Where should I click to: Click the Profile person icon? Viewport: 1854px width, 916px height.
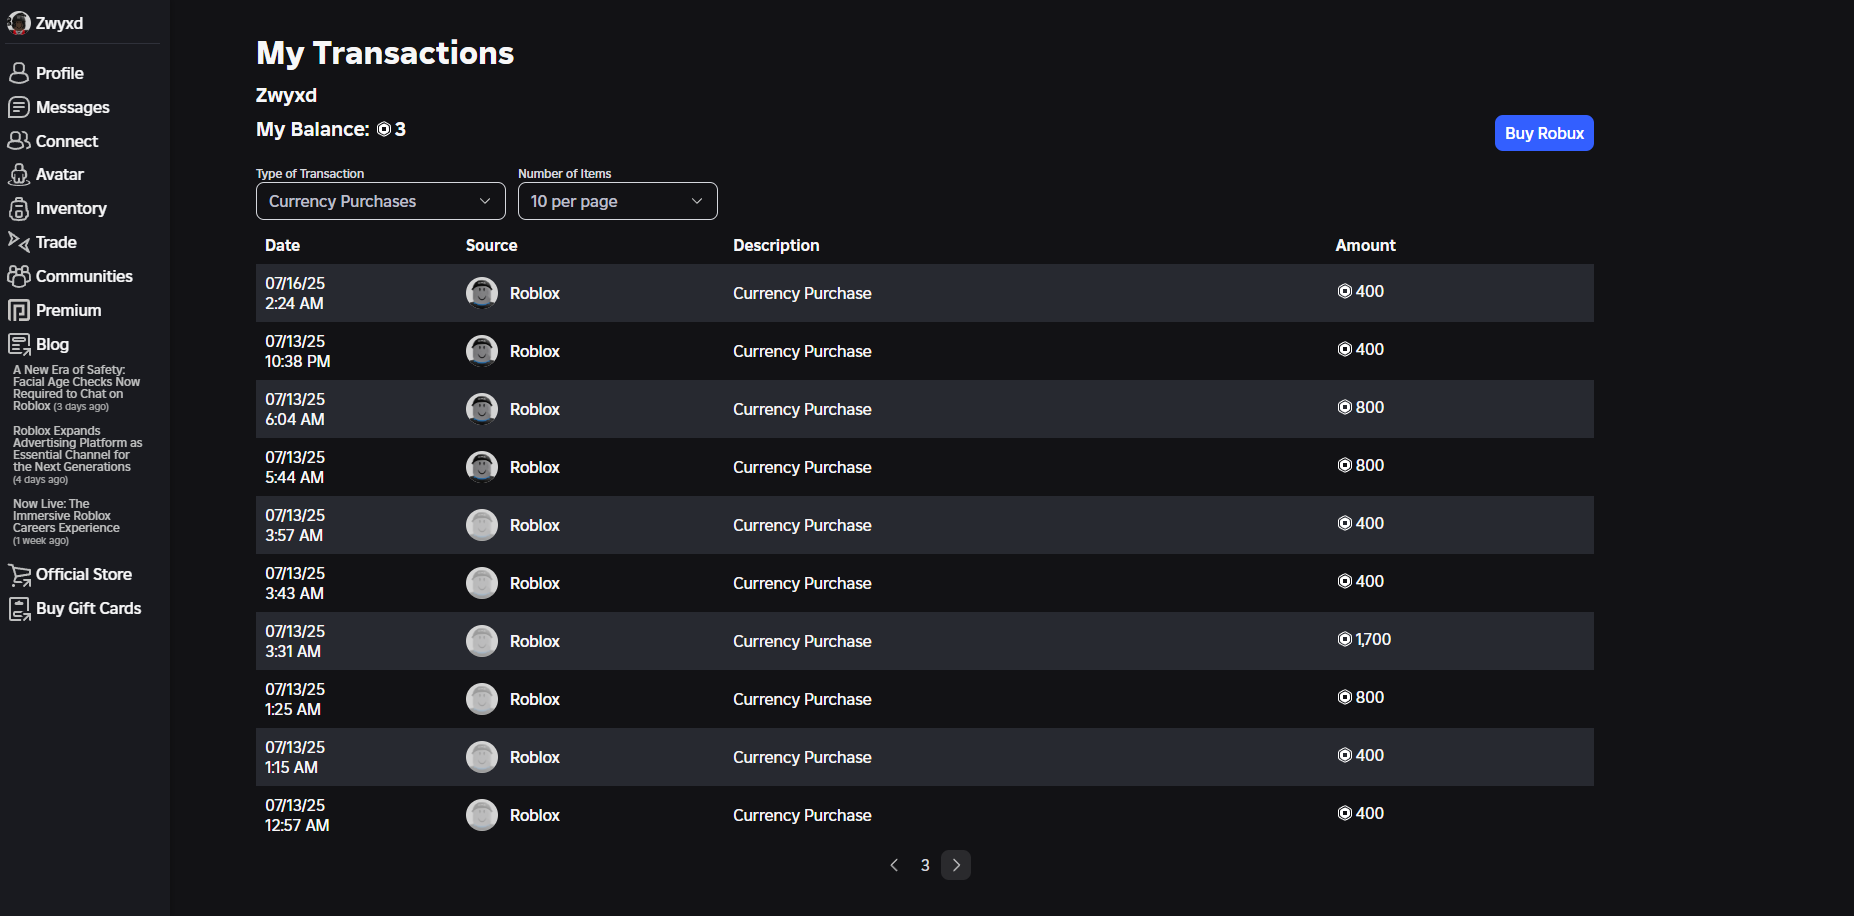[x=19, y=73]
